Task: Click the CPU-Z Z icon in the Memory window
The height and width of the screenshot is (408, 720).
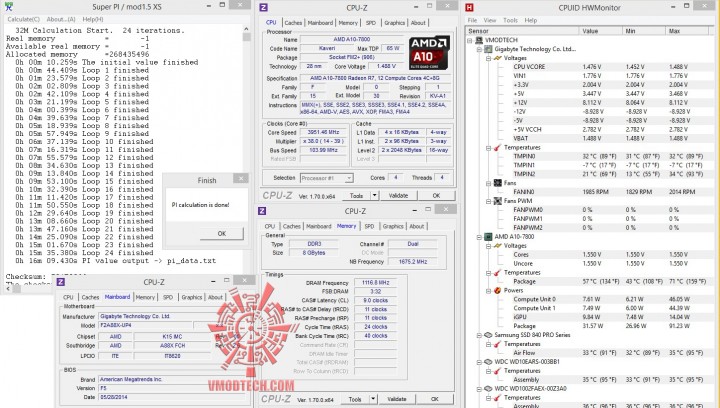Action: click(x=262, y=211)
